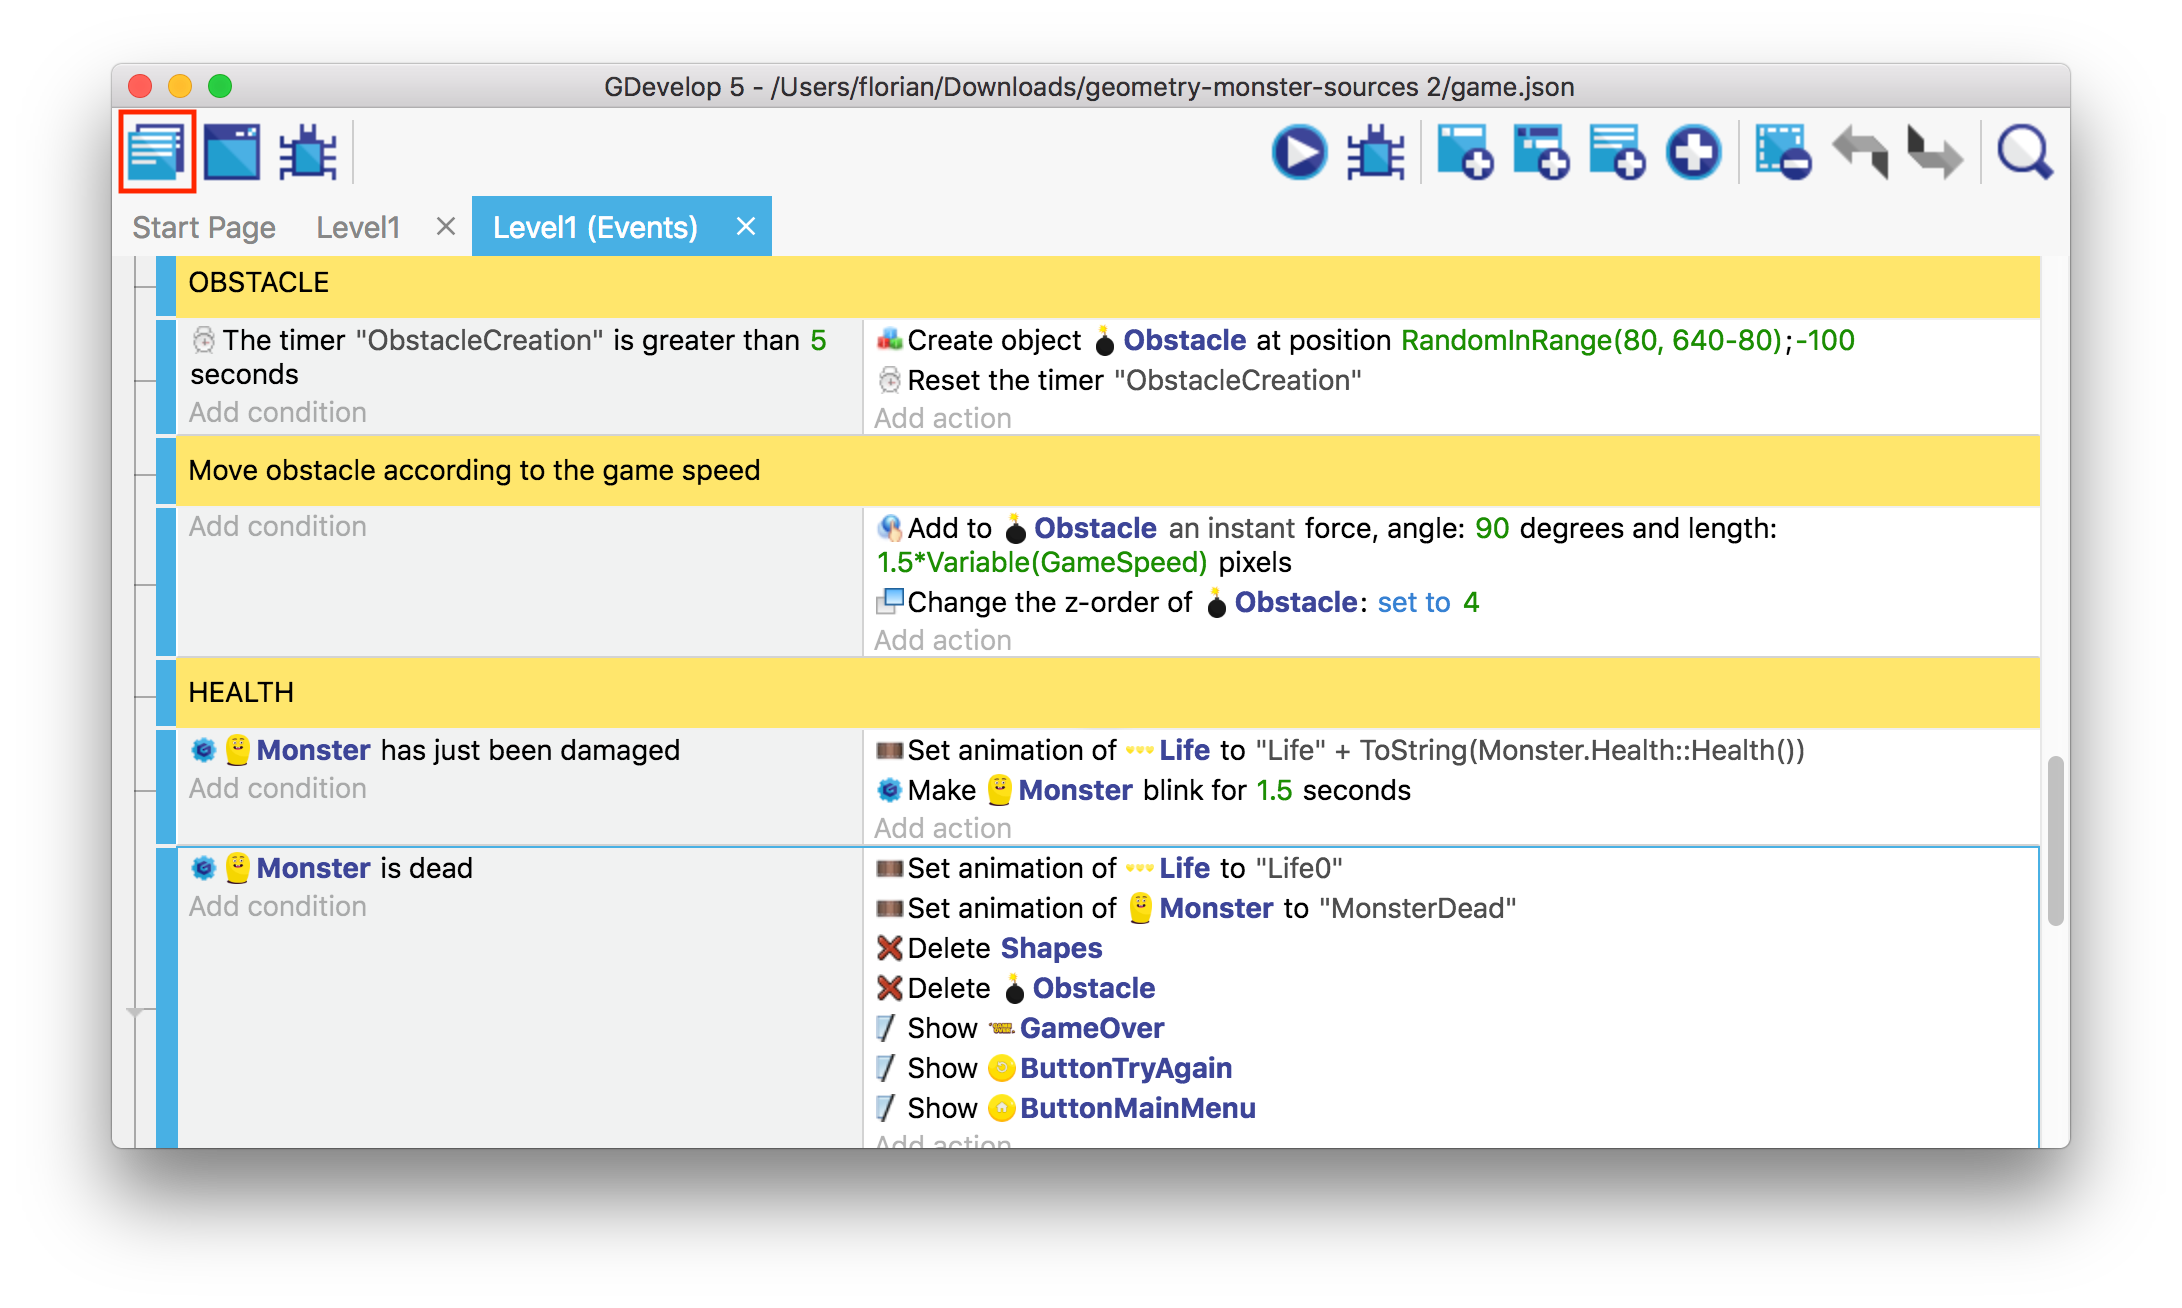Screen dimensions: 2182x1308
Task: Click the scene editor icon in toolbar
Action: coord(232,152)
